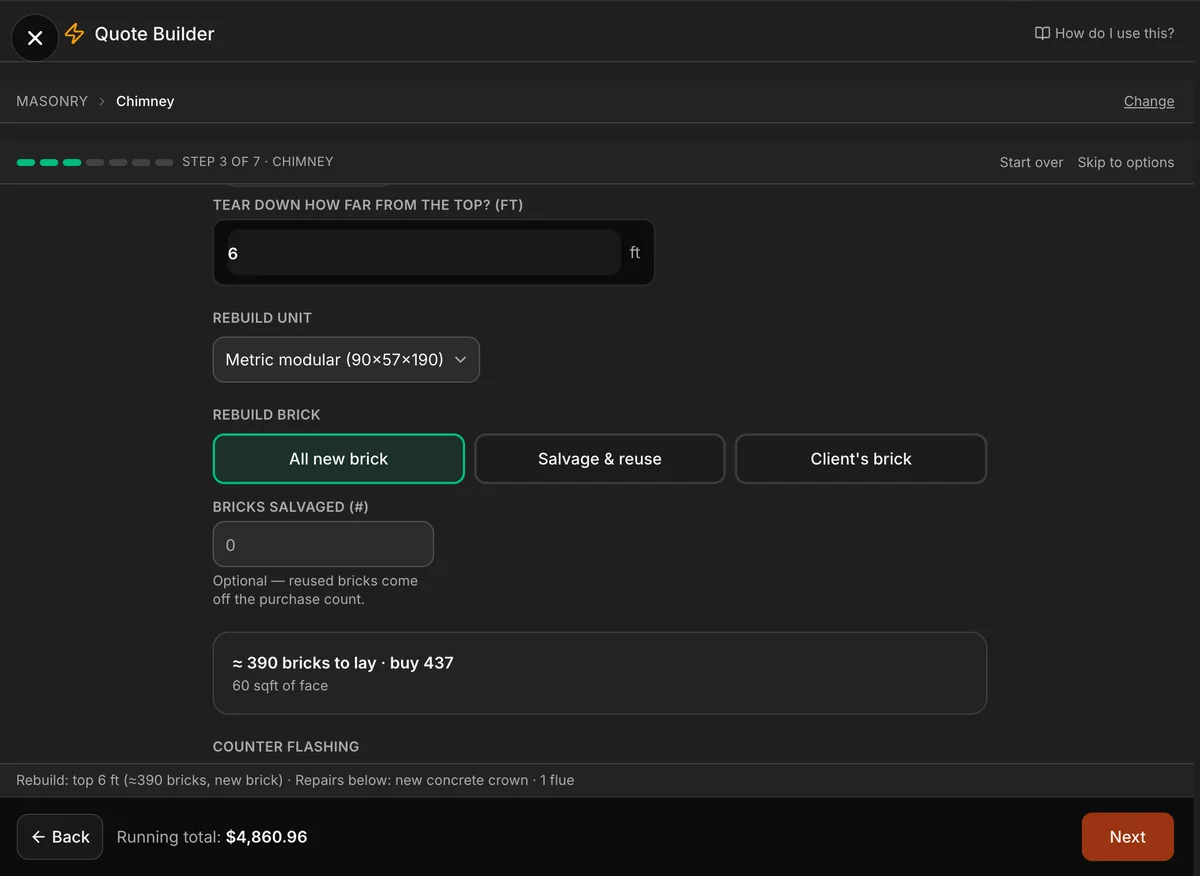Close the Quote Builder with the X icon
Screen dimensions: 1200x876
(35, 38)
